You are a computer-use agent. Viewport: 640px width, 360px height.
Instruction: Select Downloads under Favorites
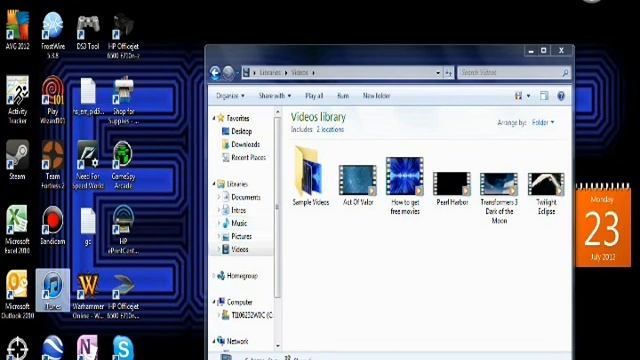click(241, 144)
